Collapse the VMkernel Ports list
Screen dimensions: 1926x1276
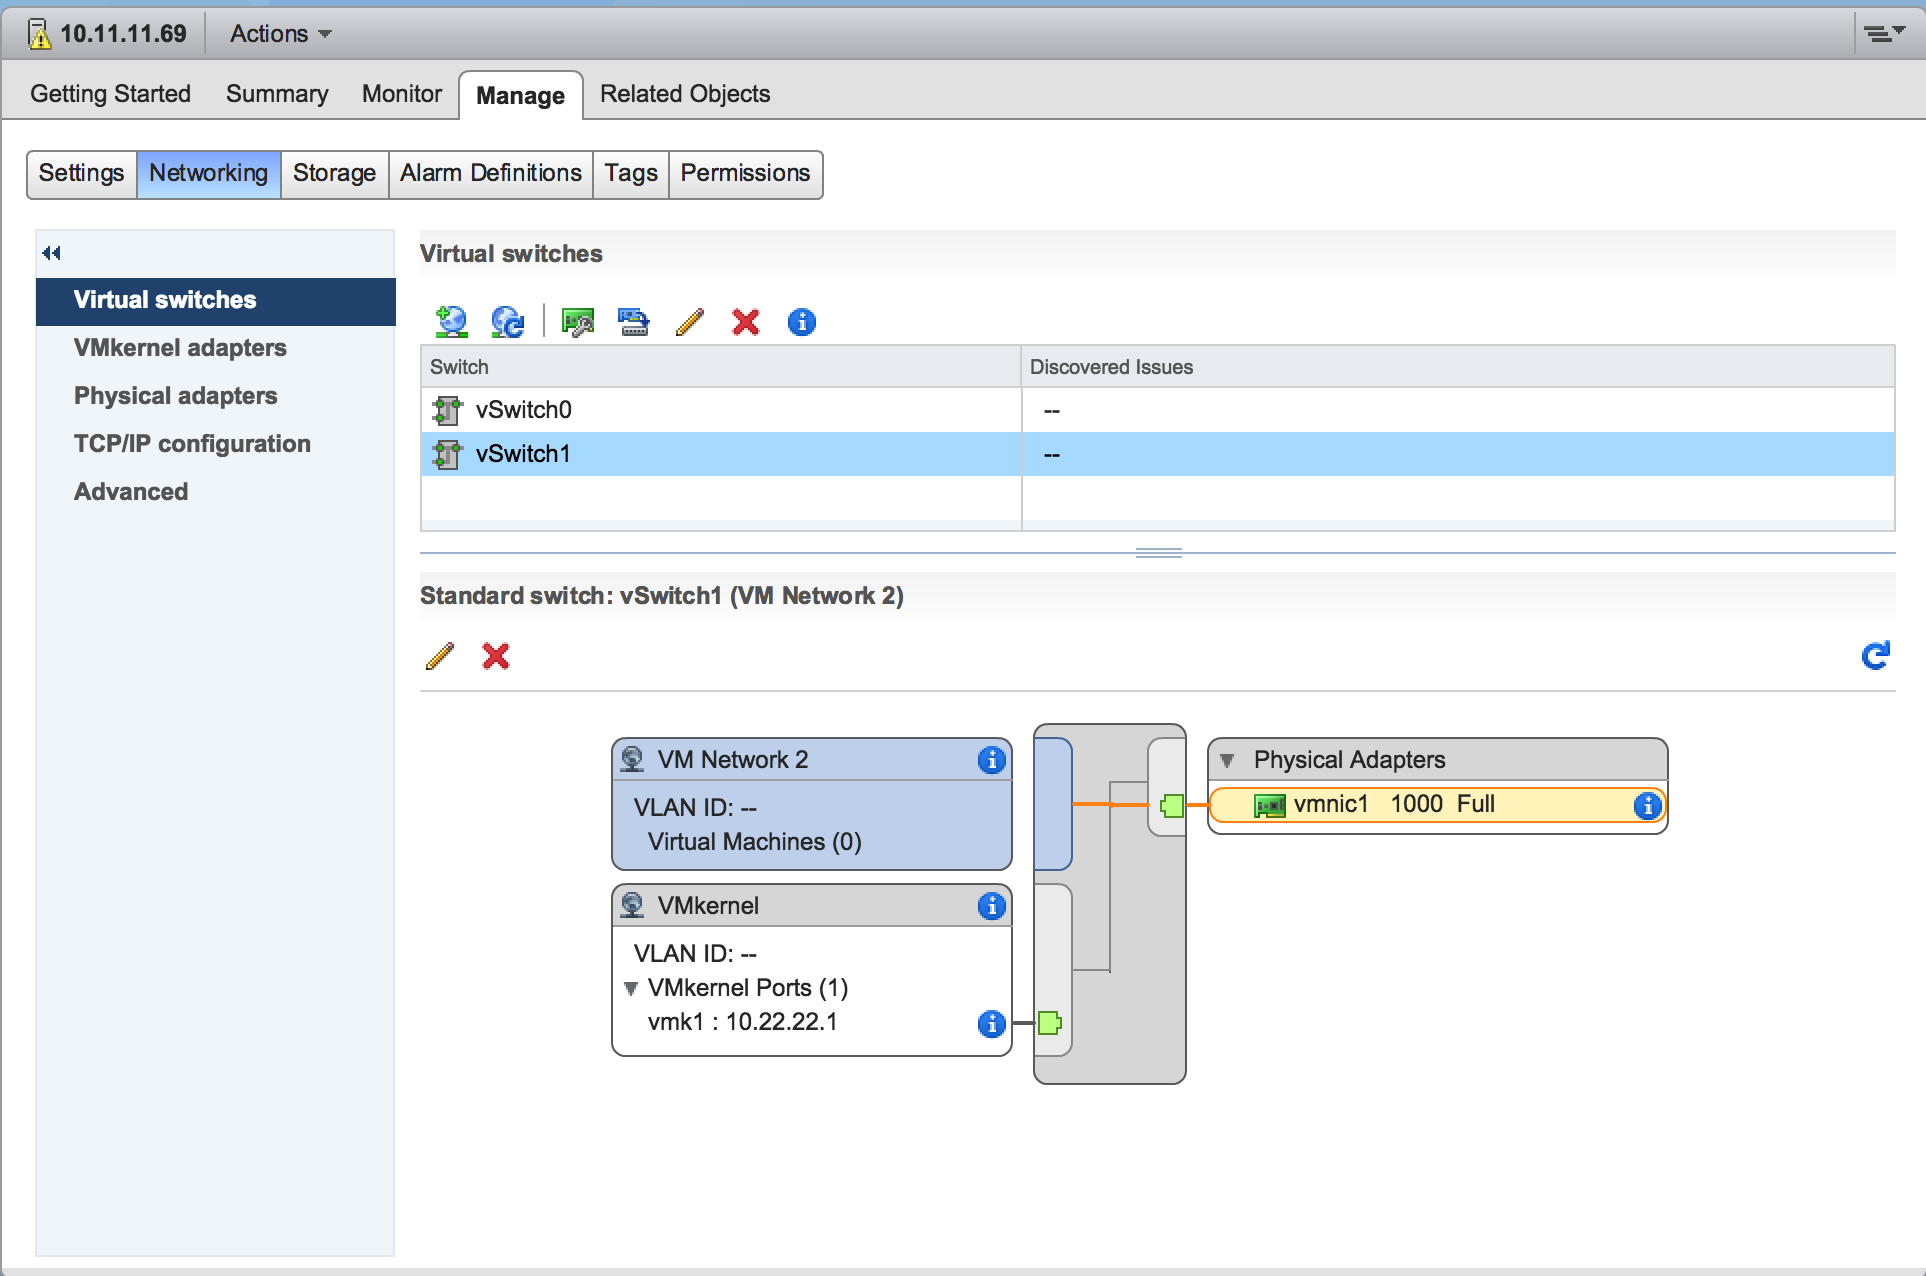[x=631, y=988]
